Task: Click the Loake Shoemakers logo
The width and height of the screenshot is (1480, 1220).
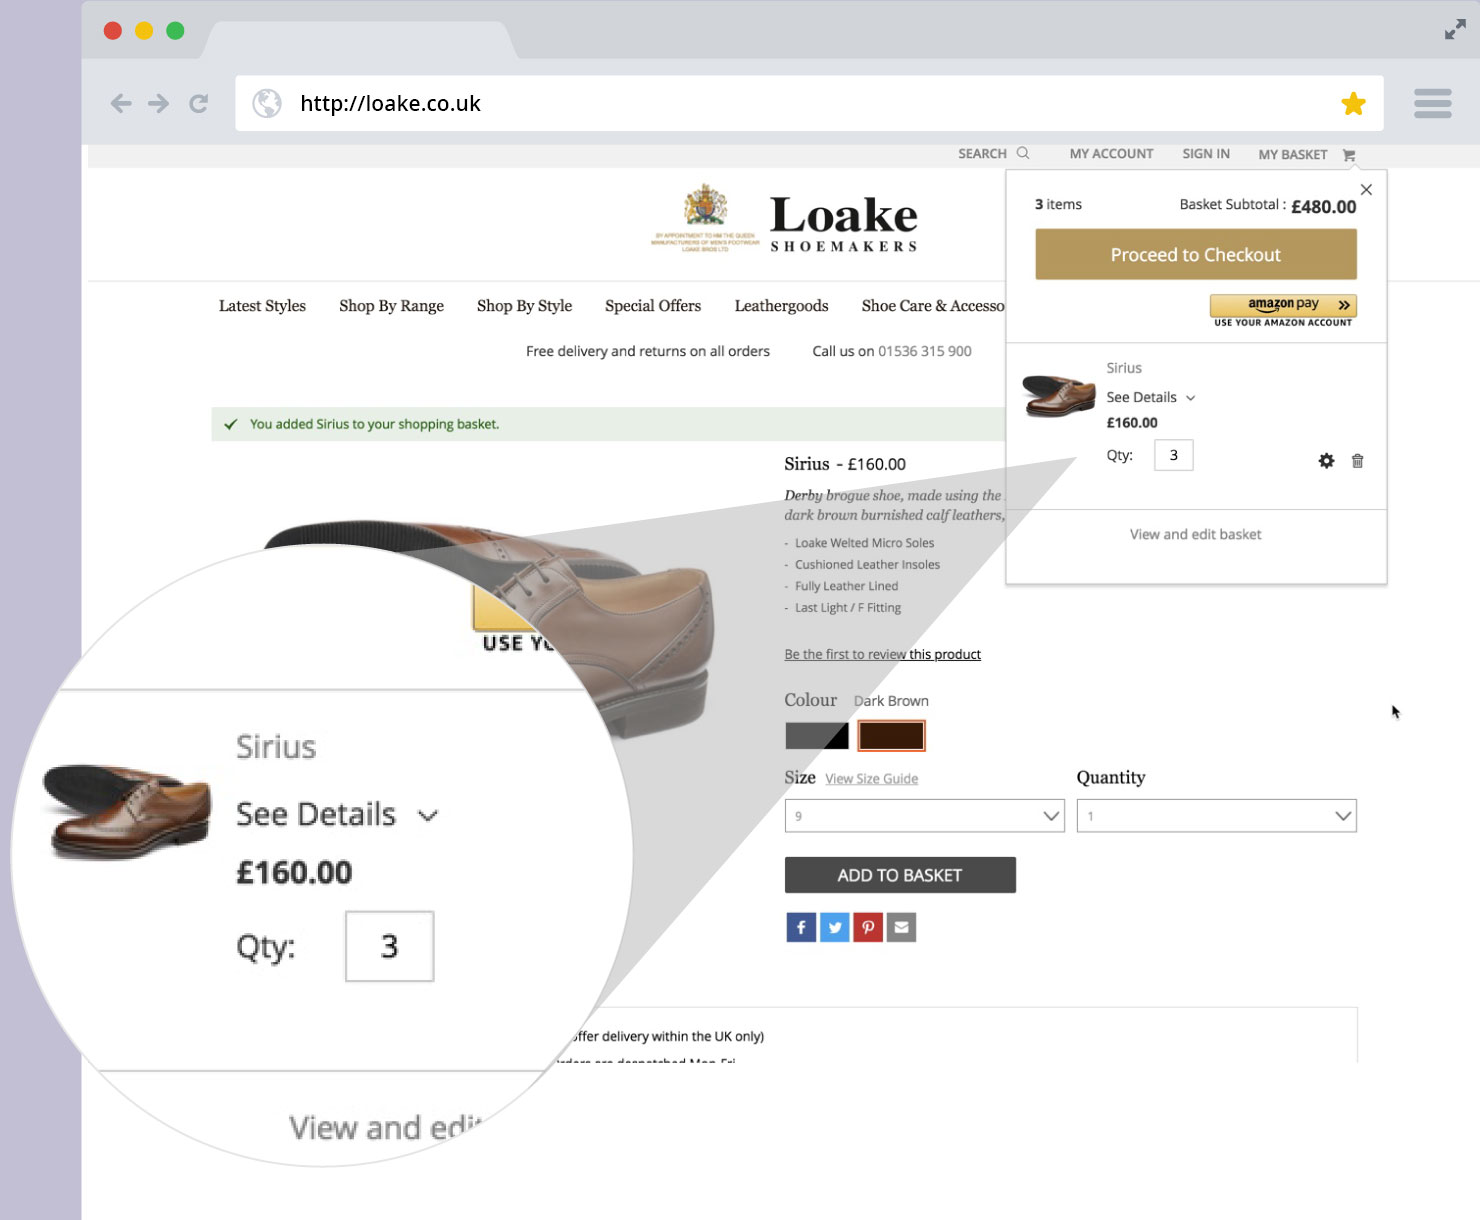Action: pyautogui.click(x=844, y=223)
